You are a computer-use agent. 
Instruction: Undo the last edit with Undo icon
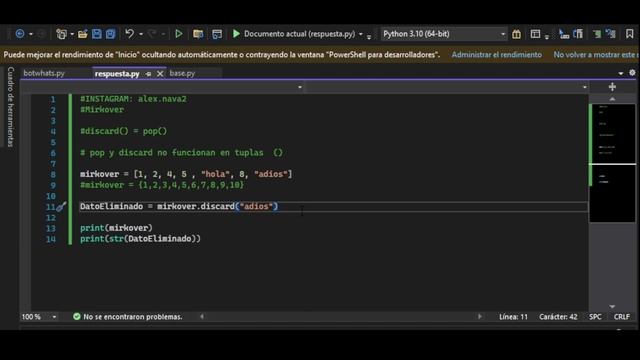point(129,34)
